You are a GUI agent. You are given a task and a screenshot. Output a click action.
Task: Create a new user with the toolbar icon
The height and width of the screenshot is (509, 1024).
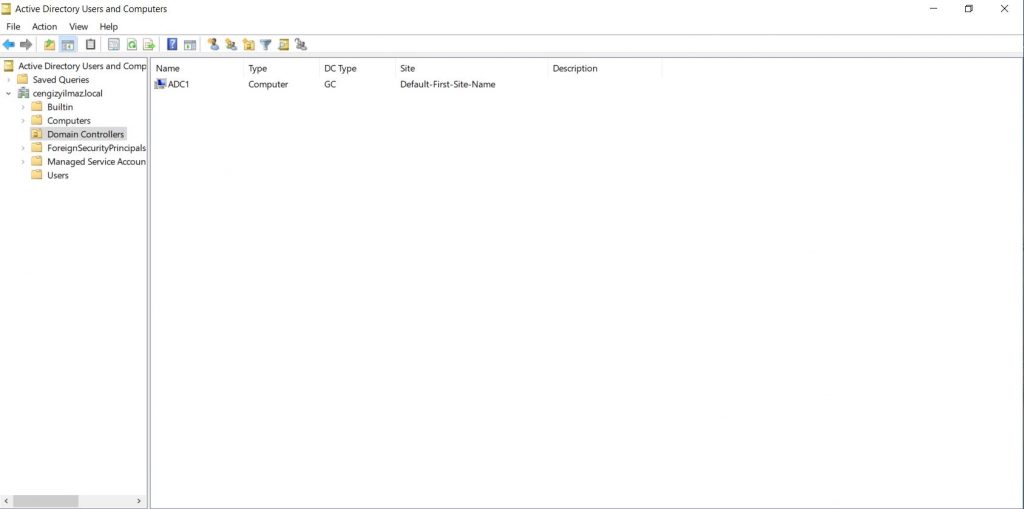point(213,44)
